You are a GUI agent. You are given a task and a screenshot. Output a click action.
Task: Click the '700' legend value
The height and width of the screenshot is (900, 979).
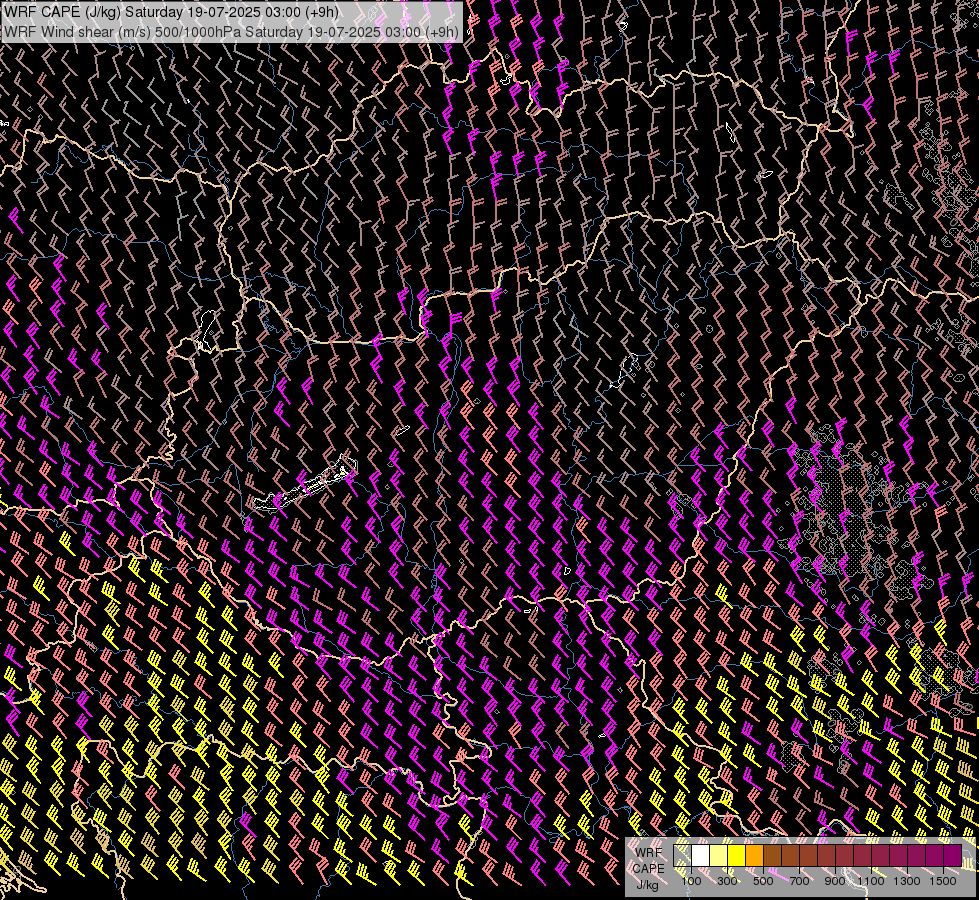(799, 881)
